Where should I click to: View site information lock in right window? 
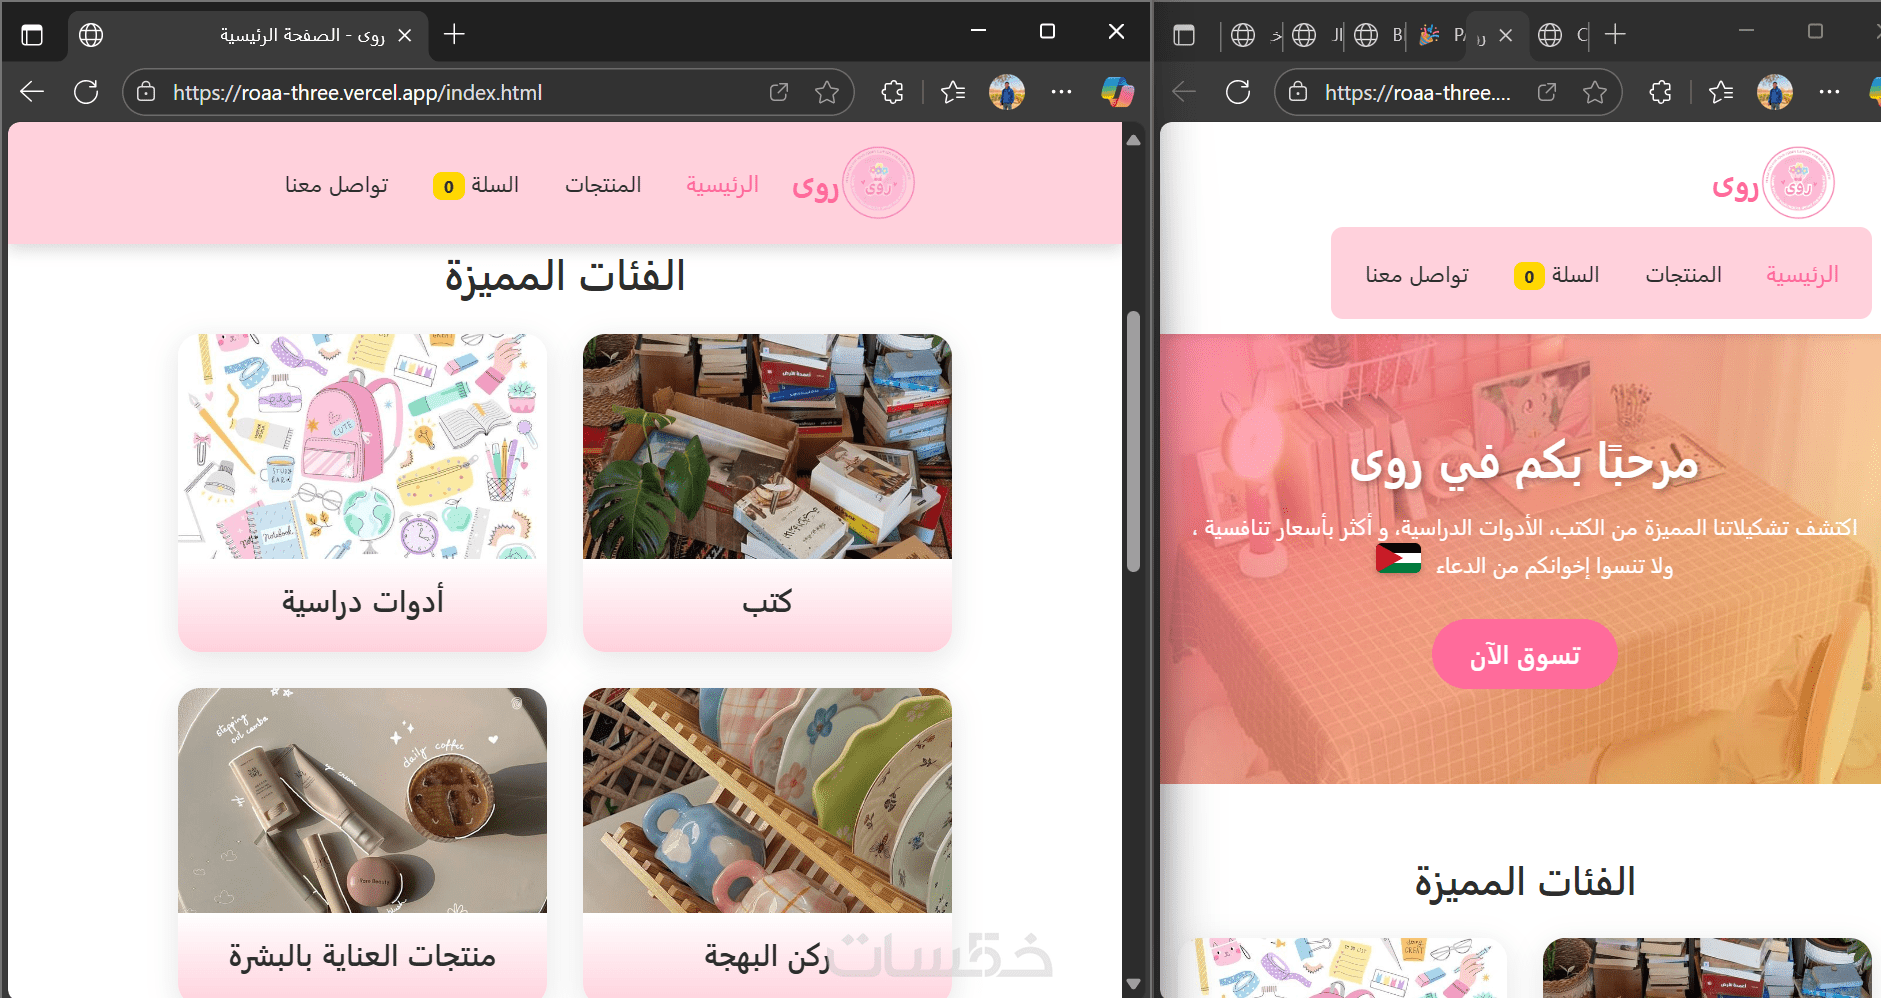coord(1298,92)
